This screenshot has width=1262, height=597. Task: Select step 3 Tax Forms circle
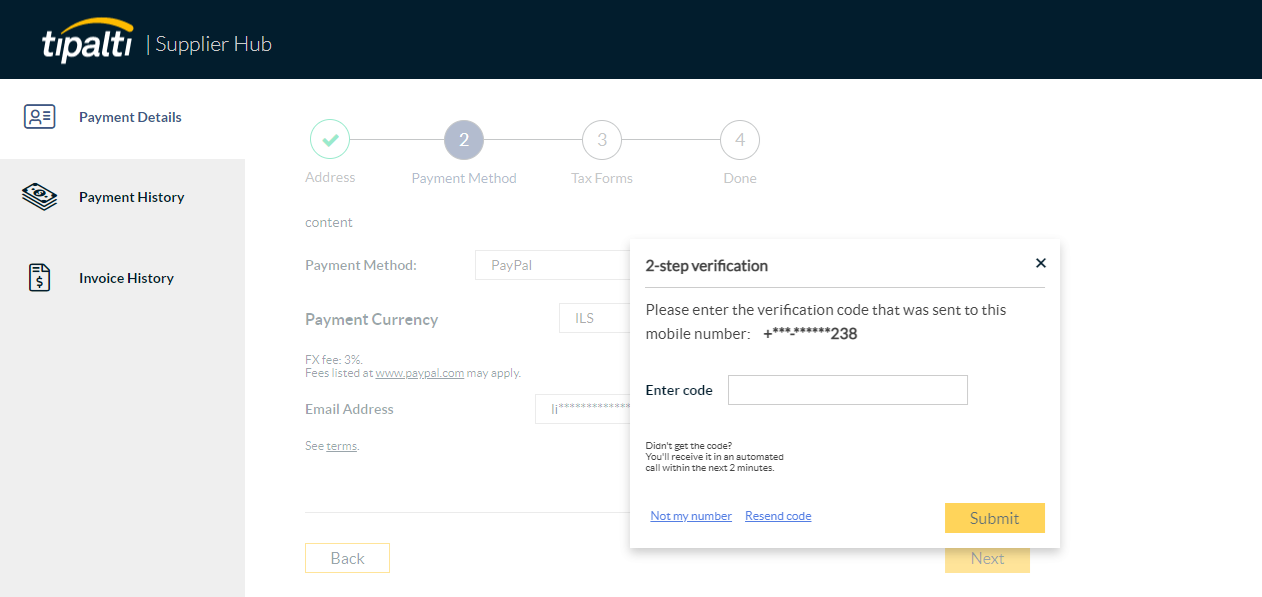click(602, 140)
